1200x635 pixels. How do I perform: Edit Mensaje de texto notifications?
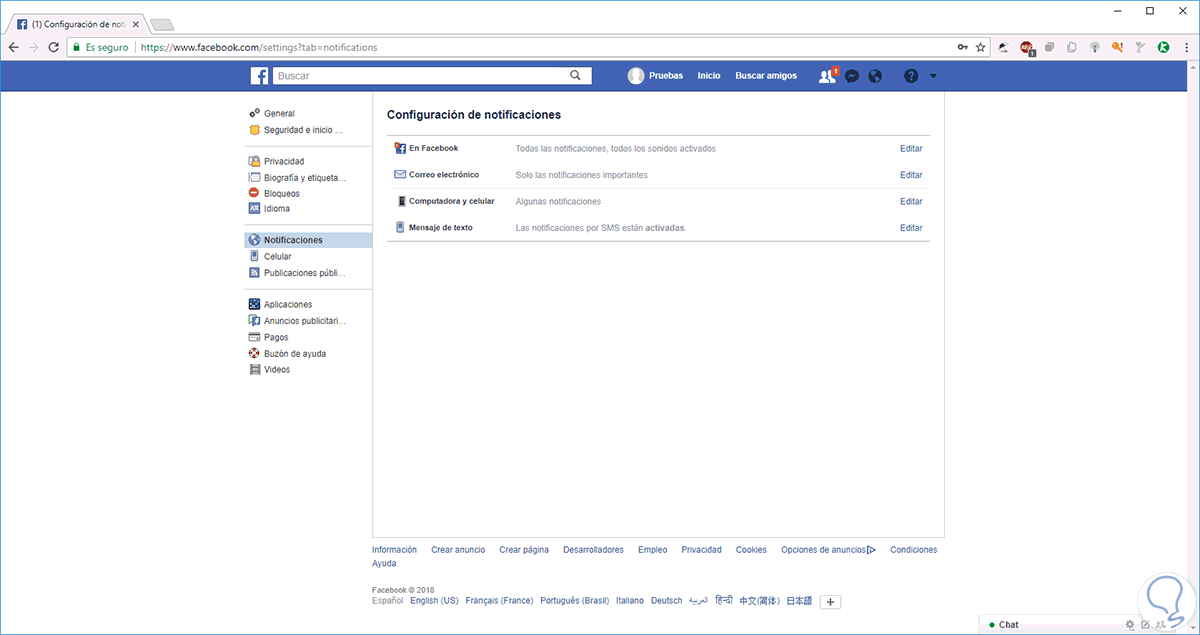click(911, 228)
